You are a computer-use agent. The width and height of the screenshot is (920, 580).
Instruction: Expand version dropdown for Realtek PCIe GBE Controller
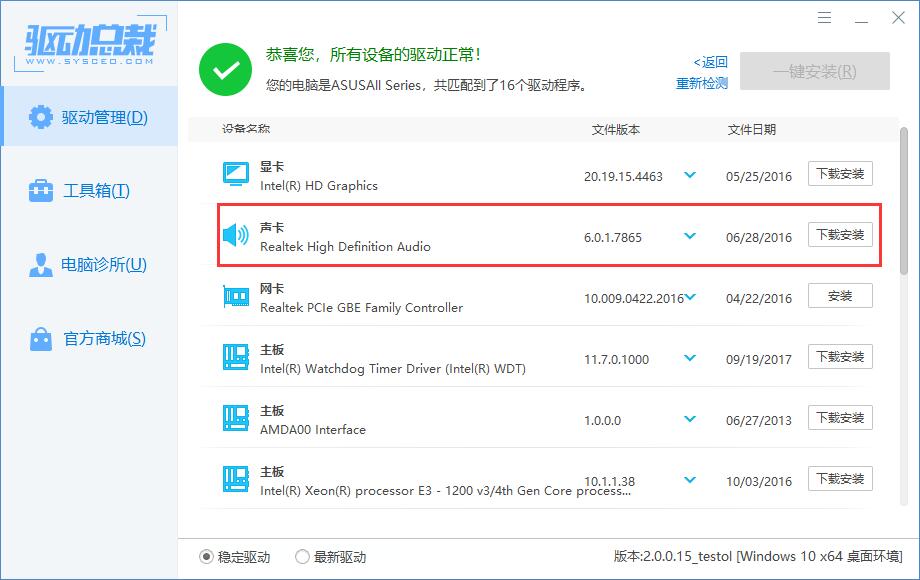click(x=689, y=297)
